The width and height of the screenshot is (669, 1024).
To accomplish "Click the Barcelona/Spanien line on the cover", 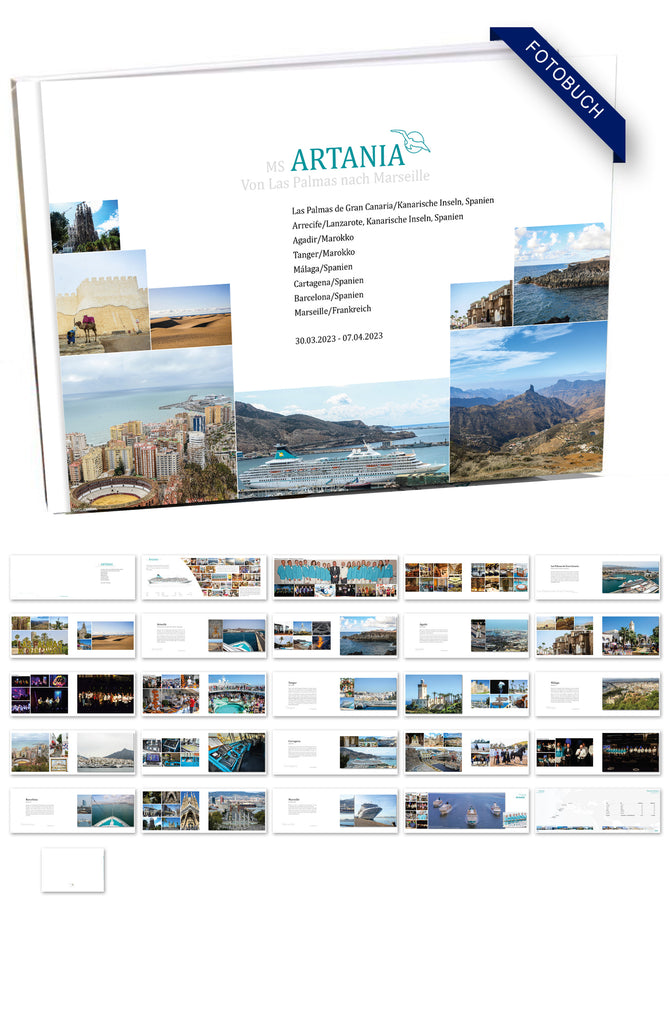I will click(327, 297).
